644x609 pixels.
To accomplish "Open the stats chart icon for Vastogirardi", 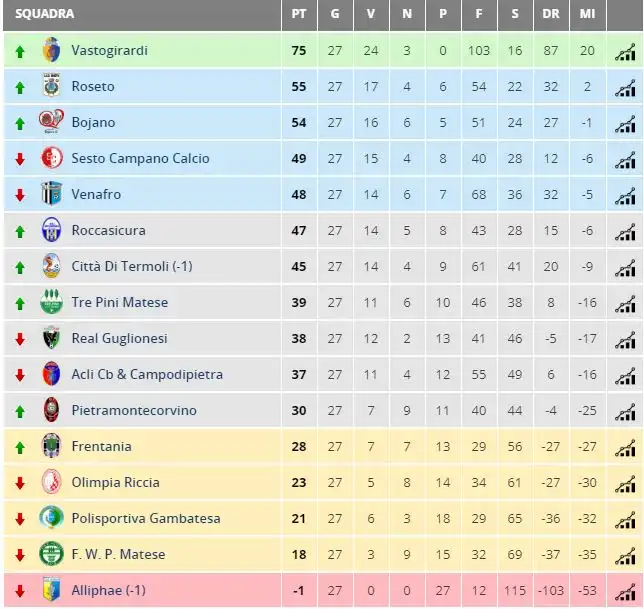I will pos(625,52).
